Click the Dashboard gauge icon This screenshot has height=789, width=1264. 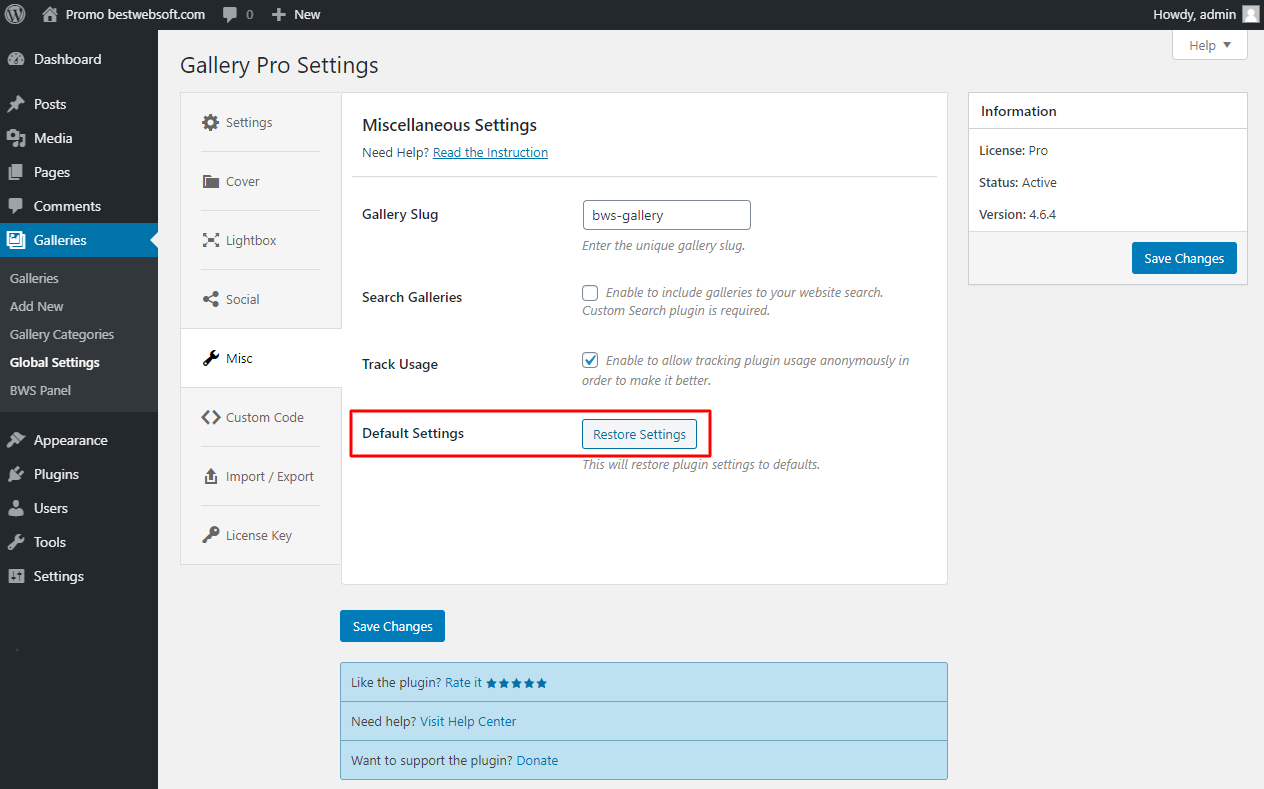[x=16, y=59]
